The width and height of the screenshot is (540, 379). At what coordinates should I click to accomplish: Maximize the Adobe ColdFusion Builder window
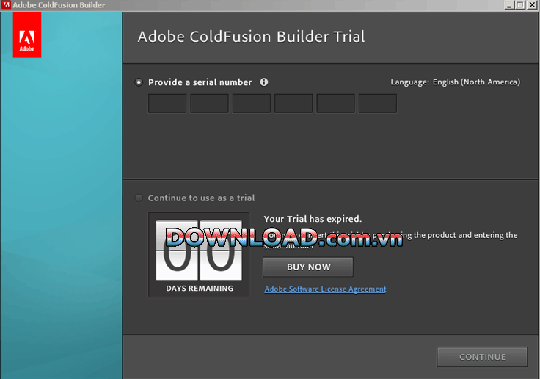pos(520,5)
